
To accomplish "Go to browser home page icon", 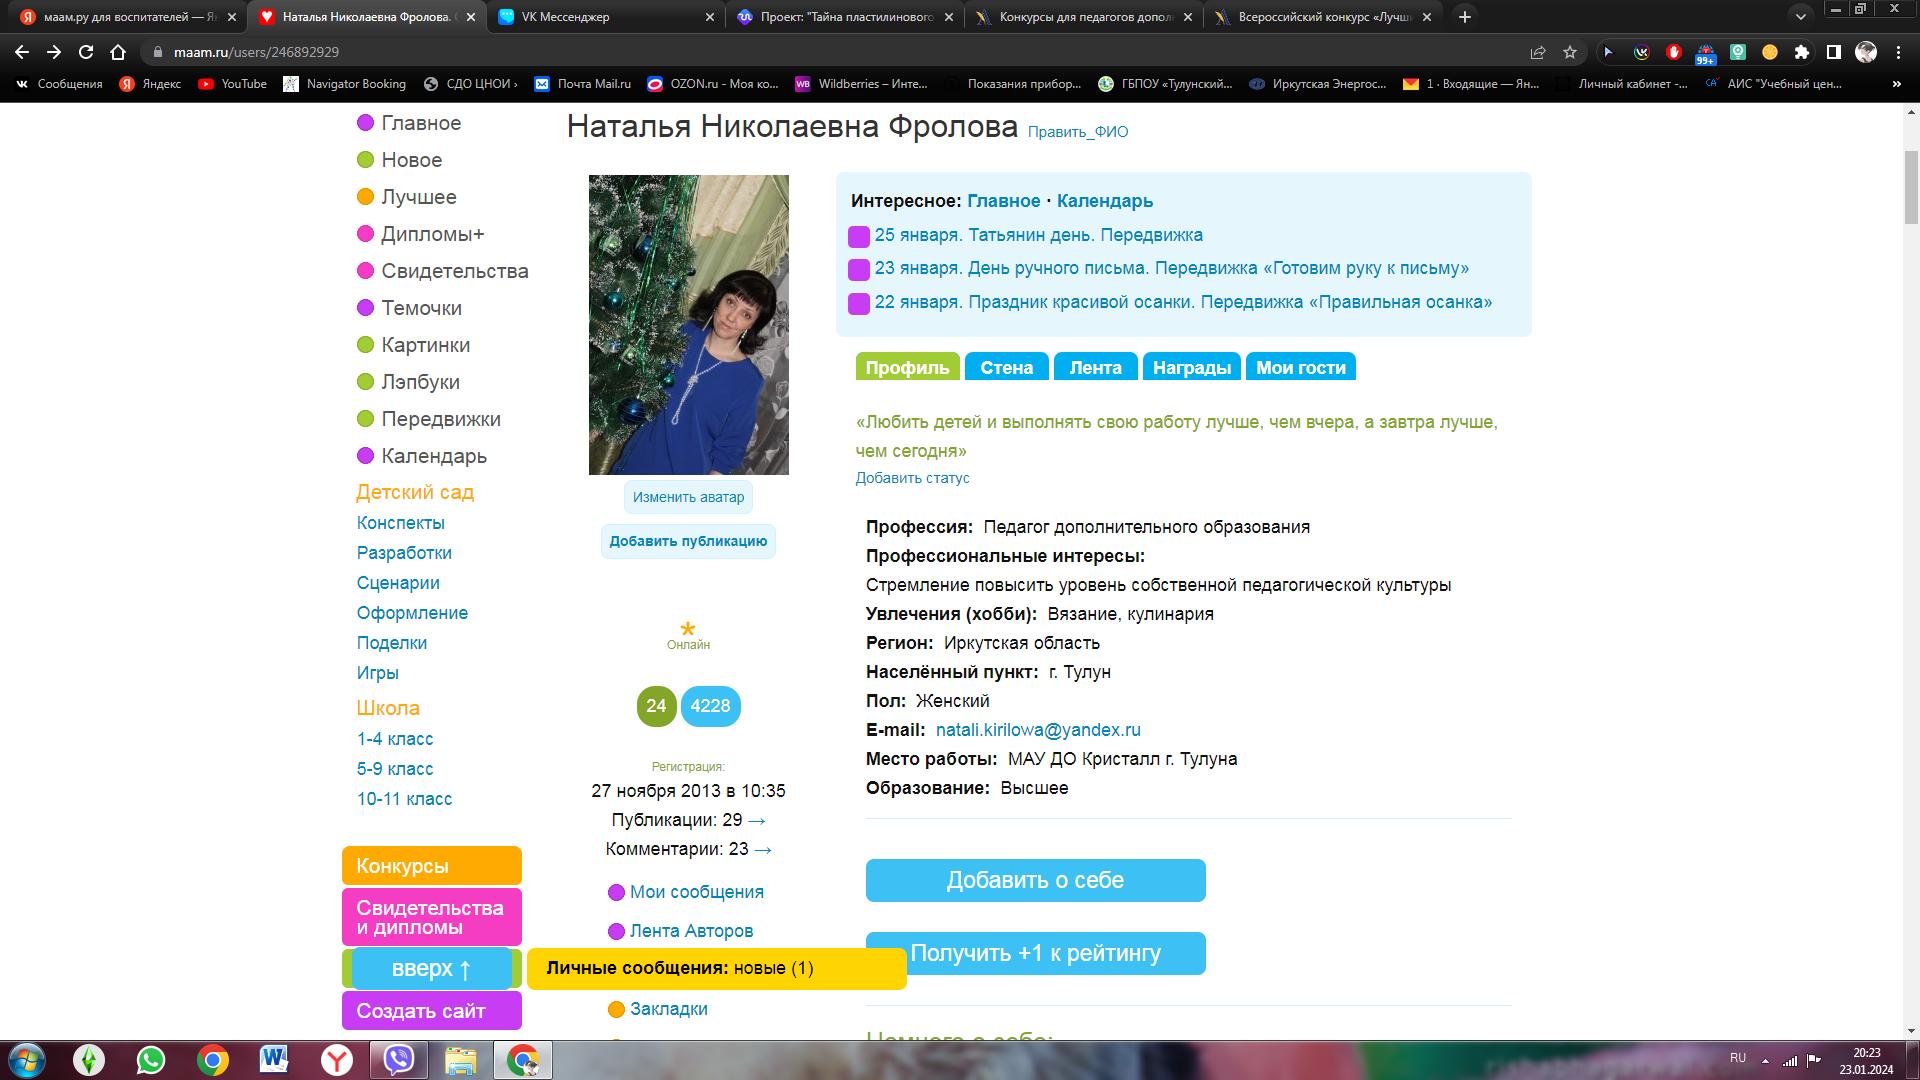I will click(x=118, y=52).
